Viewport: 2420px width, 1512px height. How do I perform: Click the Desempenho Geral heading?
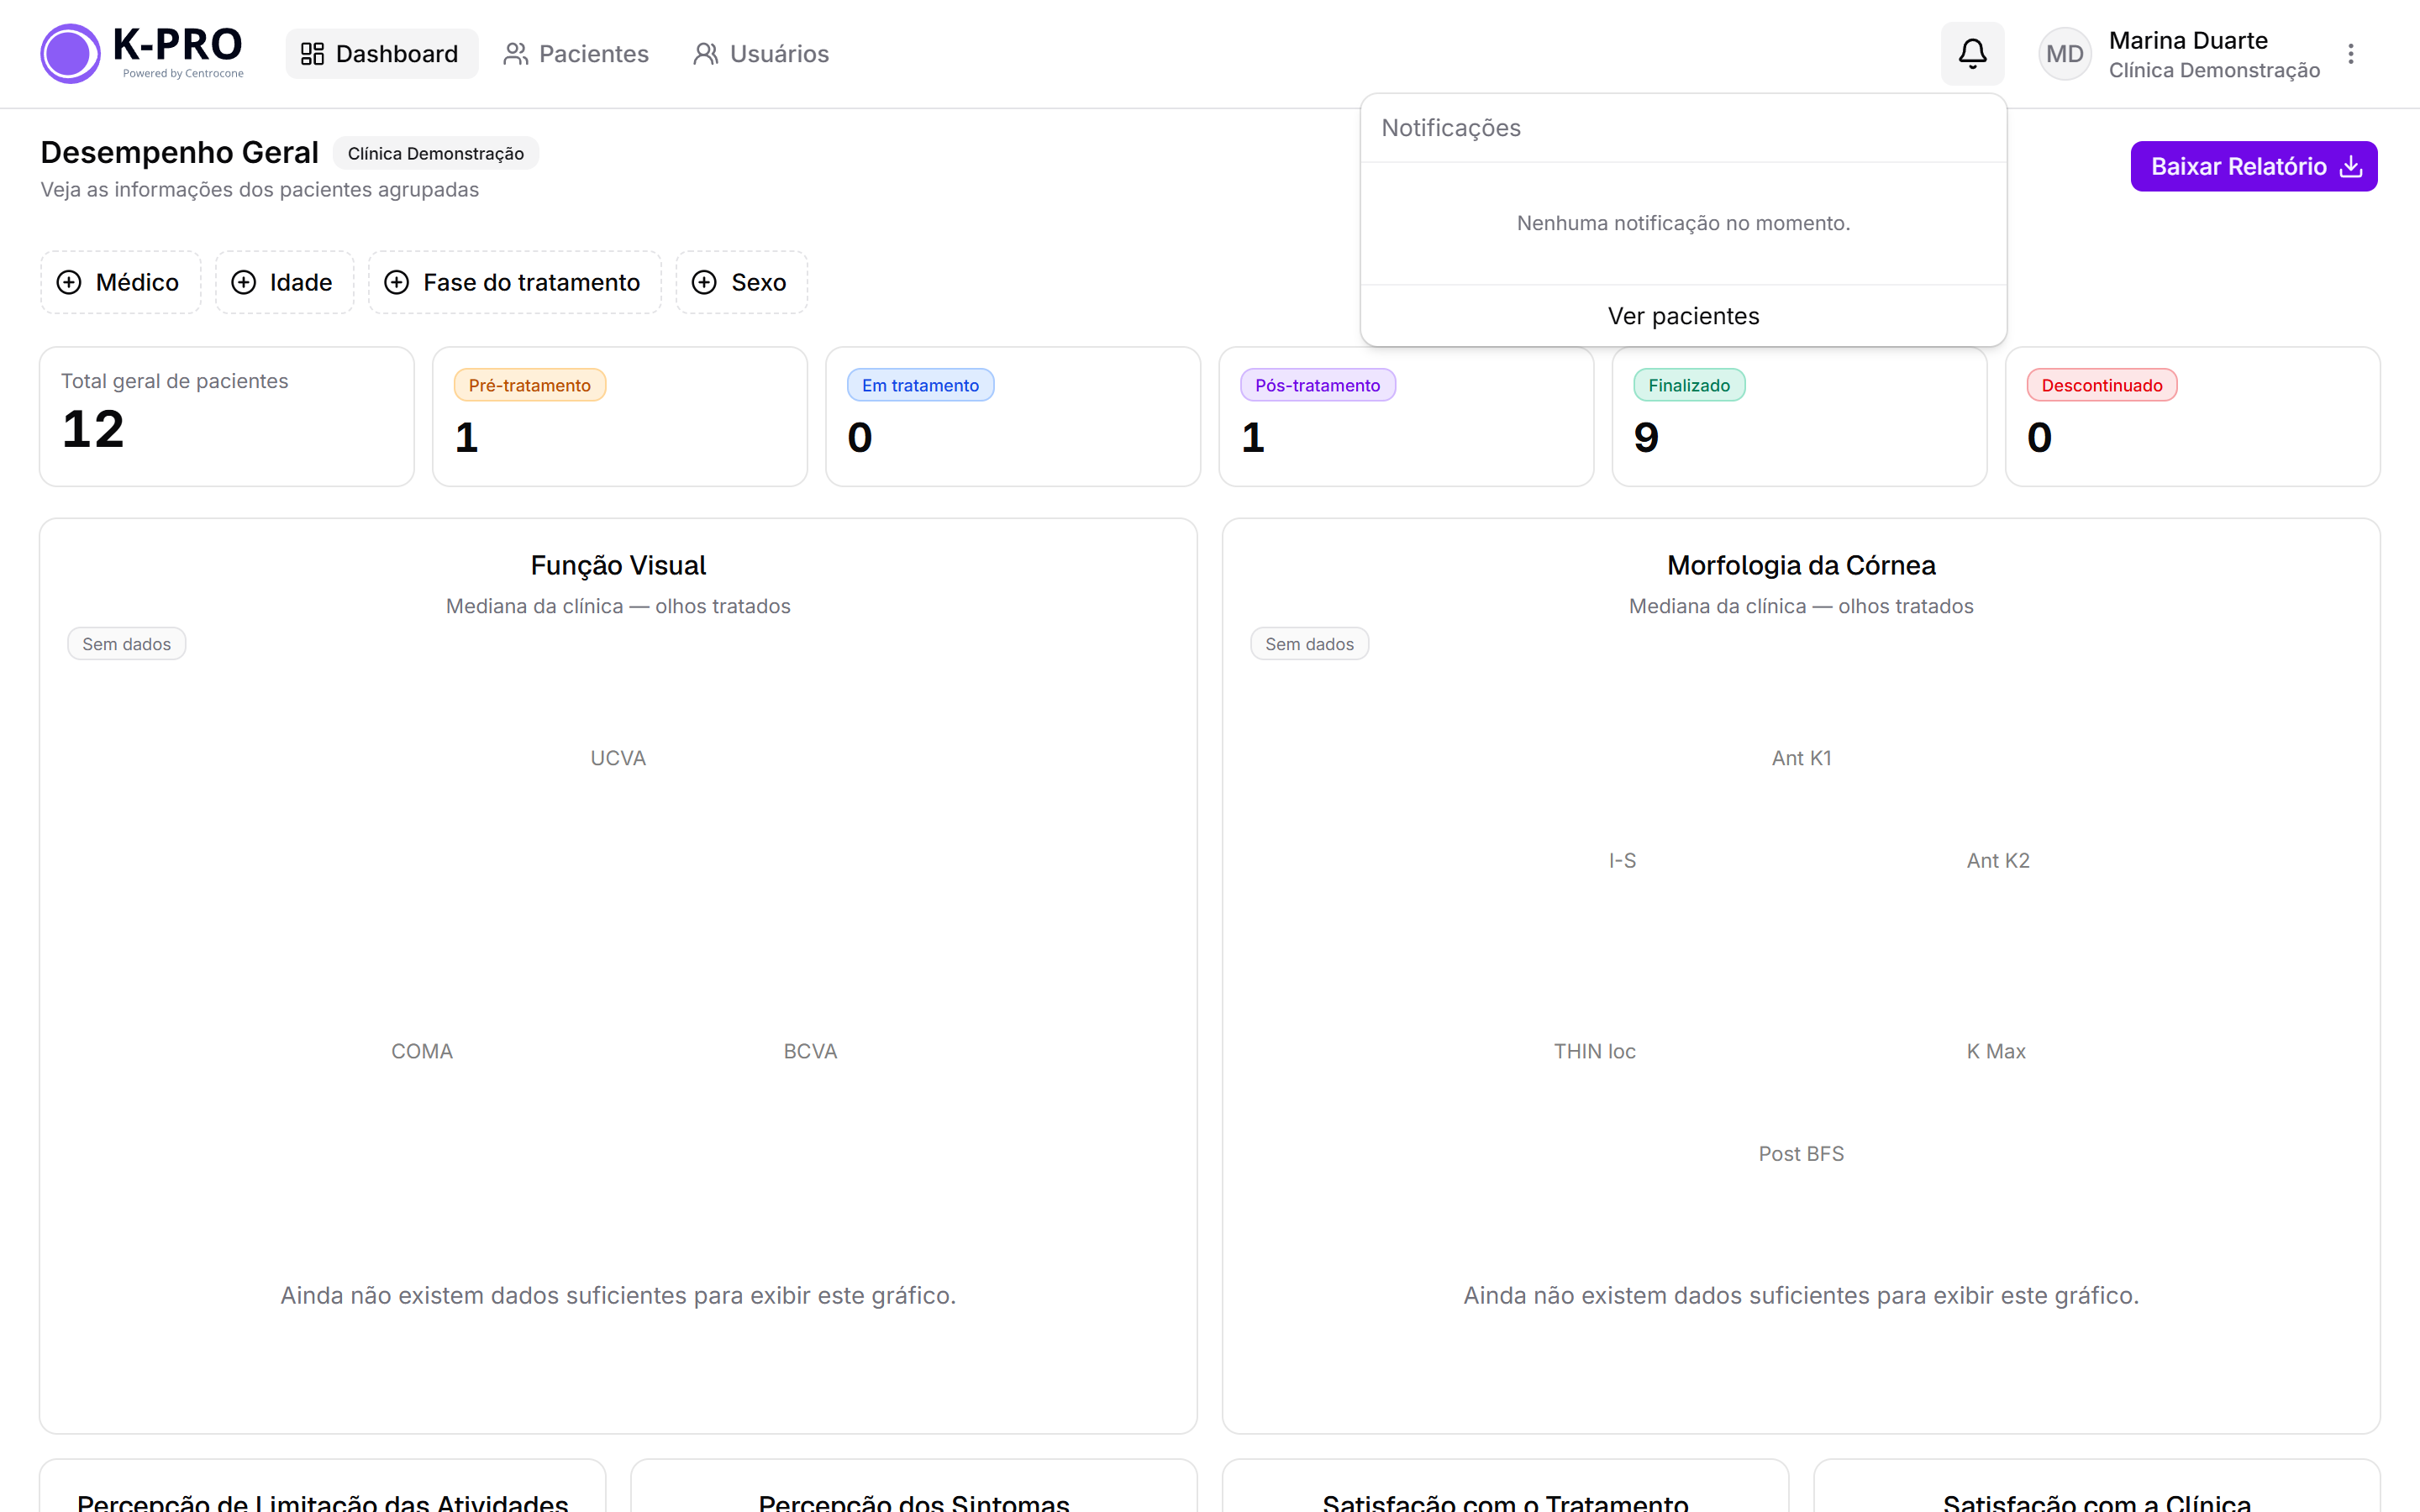(x=179, y=152)
